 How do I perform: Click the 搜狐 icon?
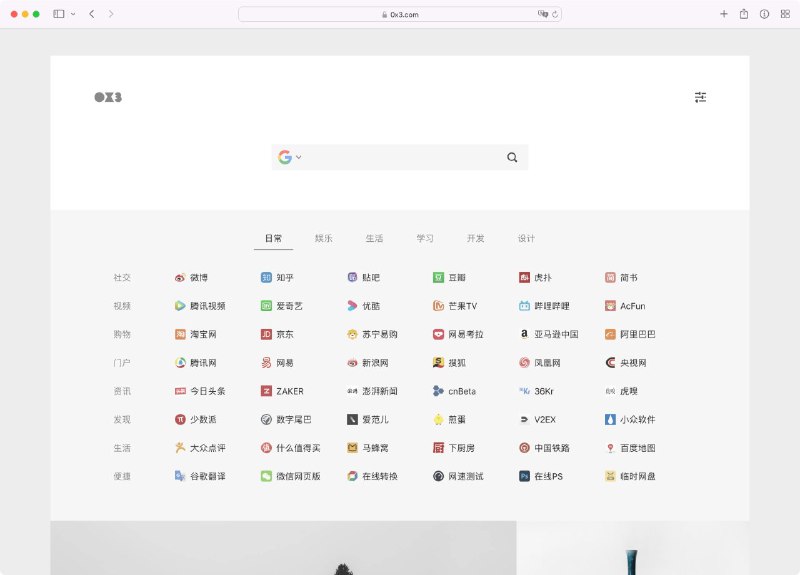[x=438, y=363]
